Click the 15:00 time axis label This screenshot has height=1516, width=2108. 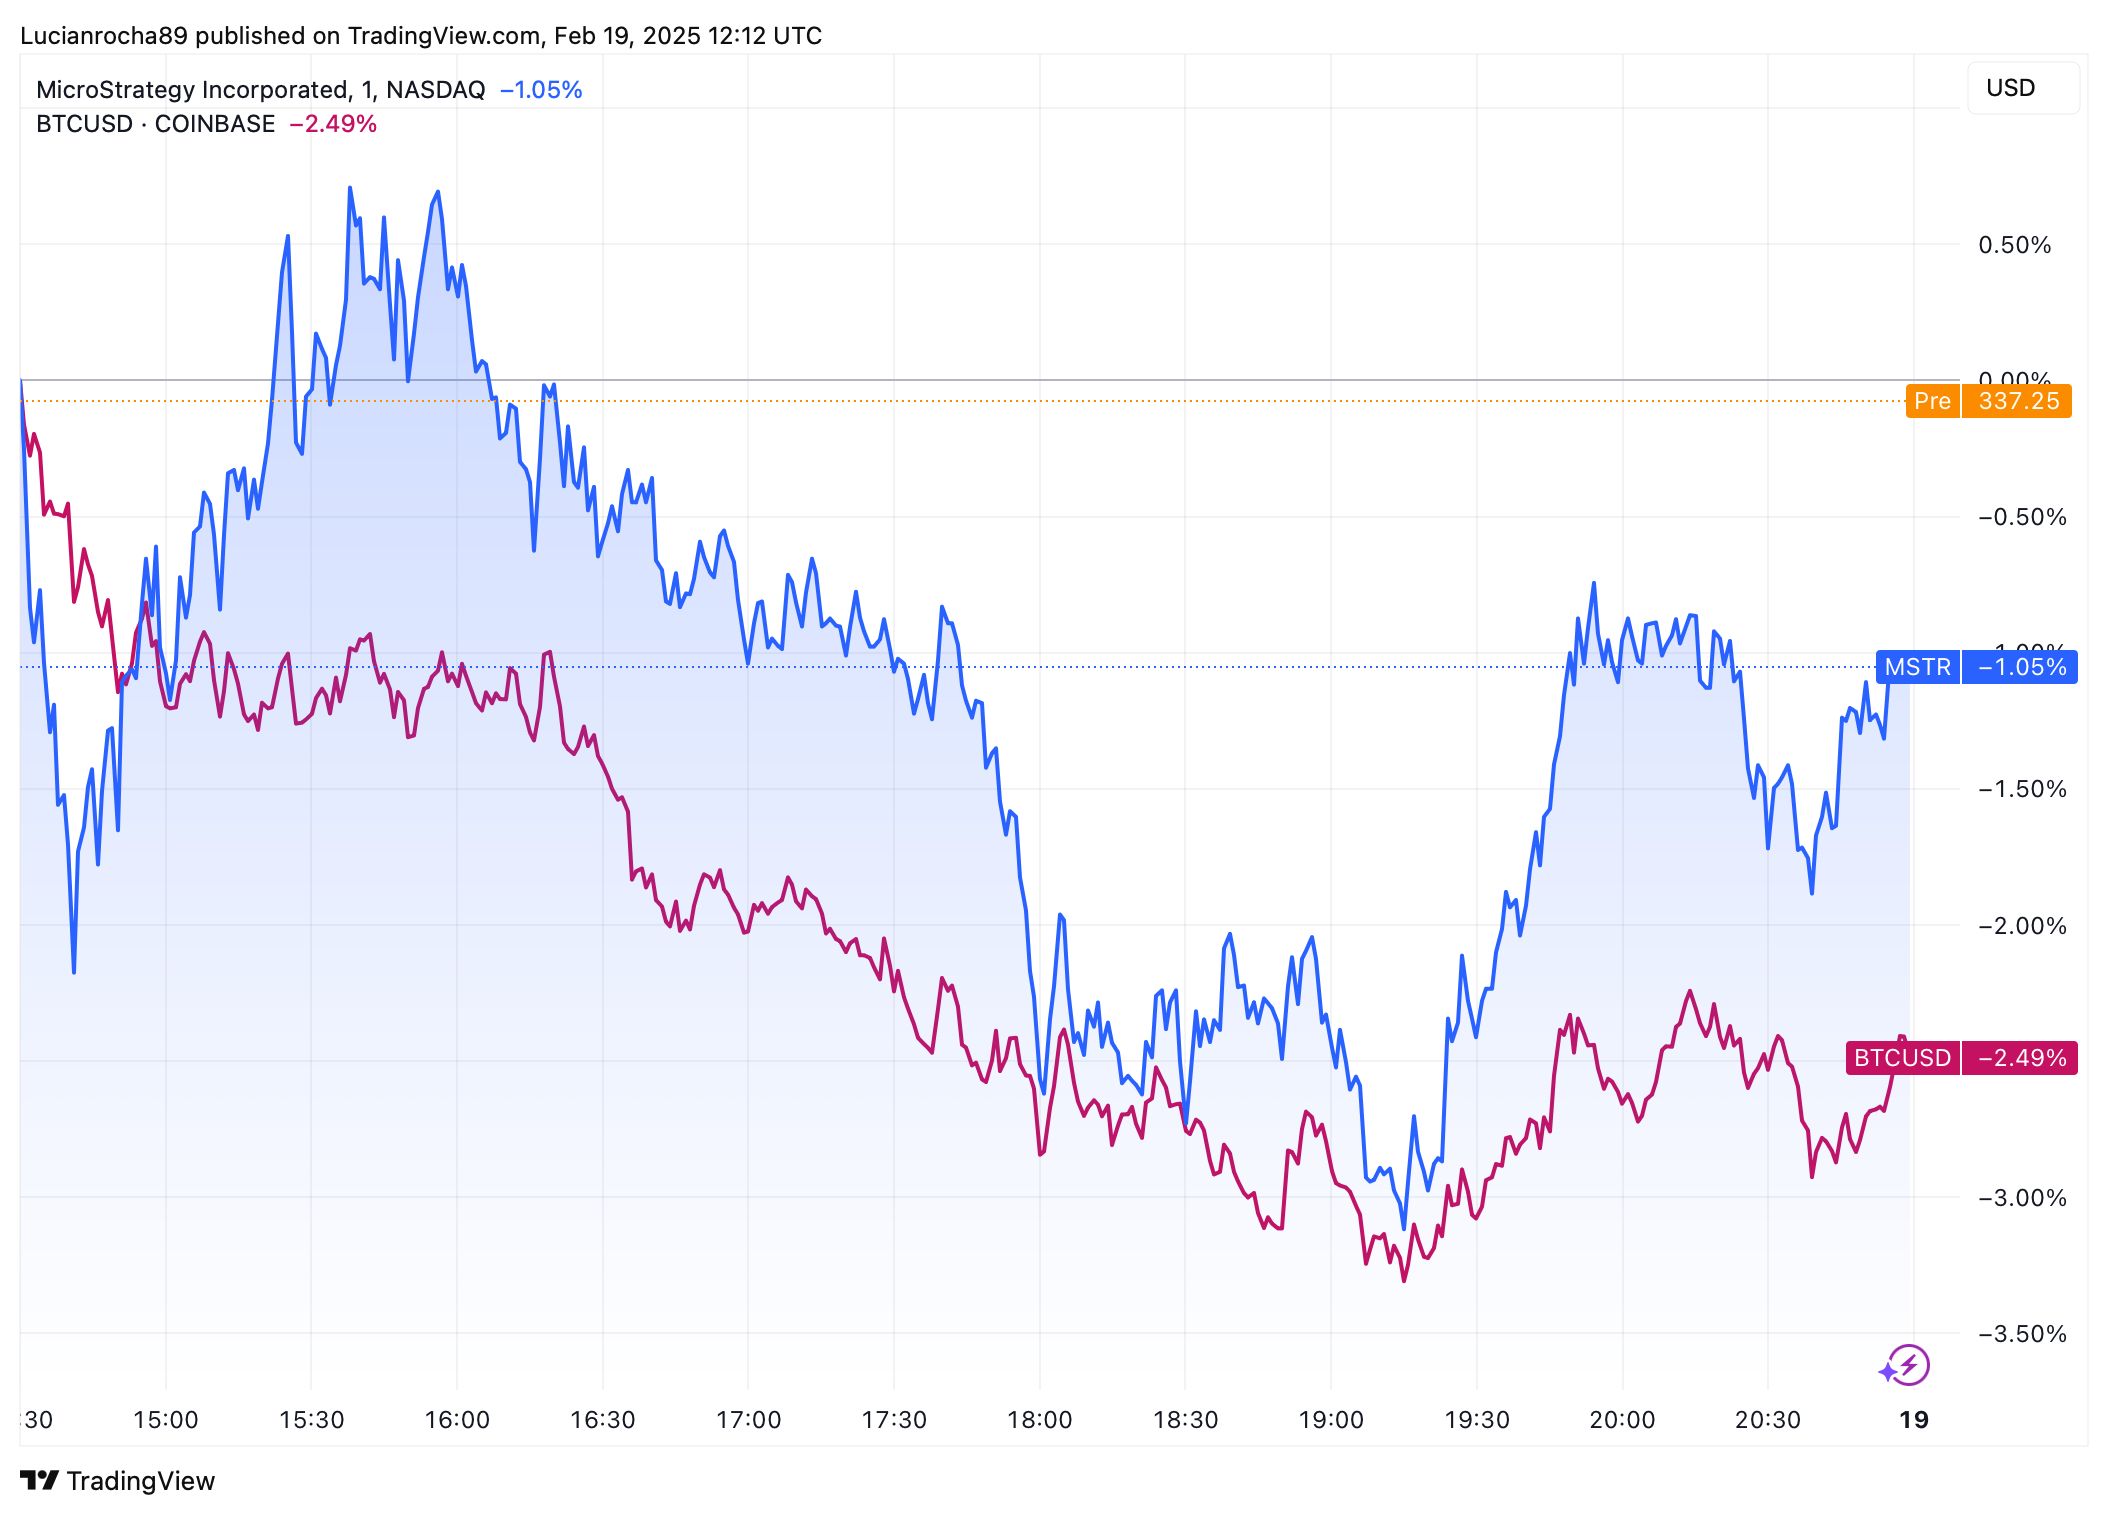[x=166, y=1420]
